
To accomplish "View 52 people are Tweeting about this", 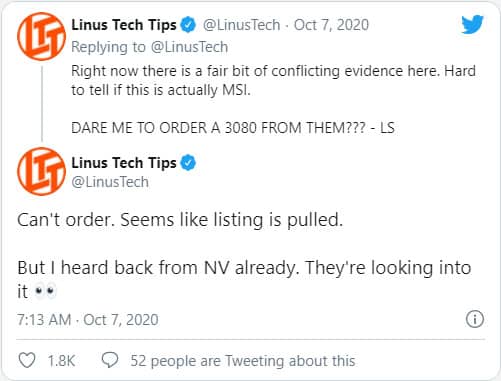I will (243, 361).
